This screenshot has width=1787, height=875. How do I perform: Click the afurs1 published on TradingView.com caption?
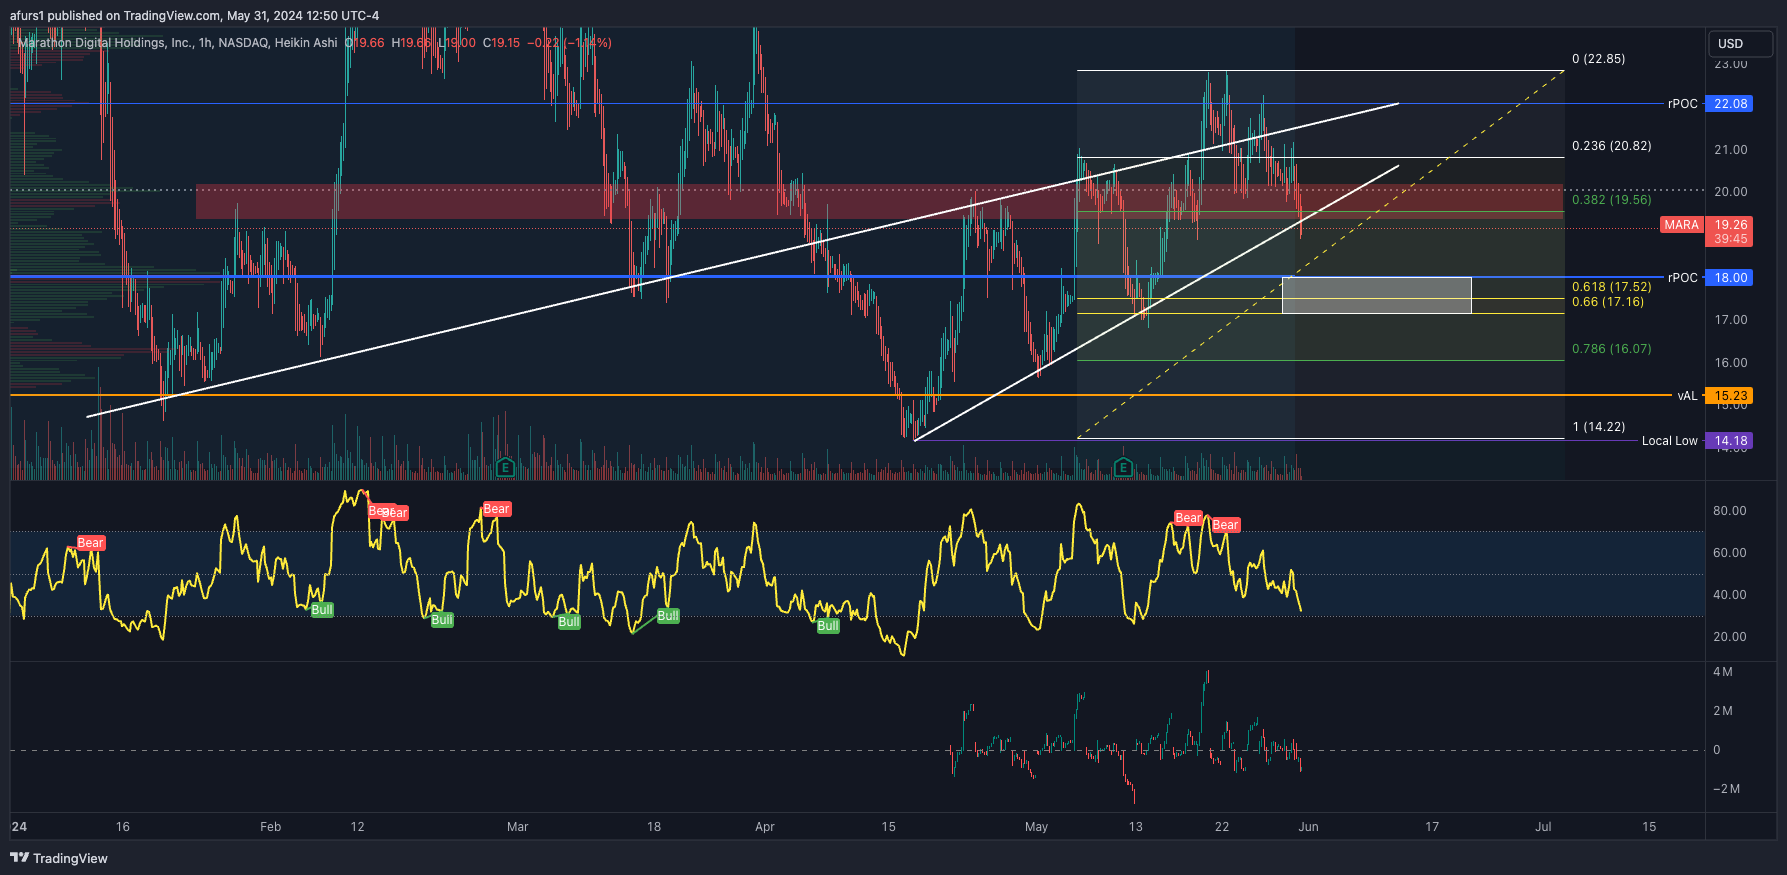coord(194,15)
